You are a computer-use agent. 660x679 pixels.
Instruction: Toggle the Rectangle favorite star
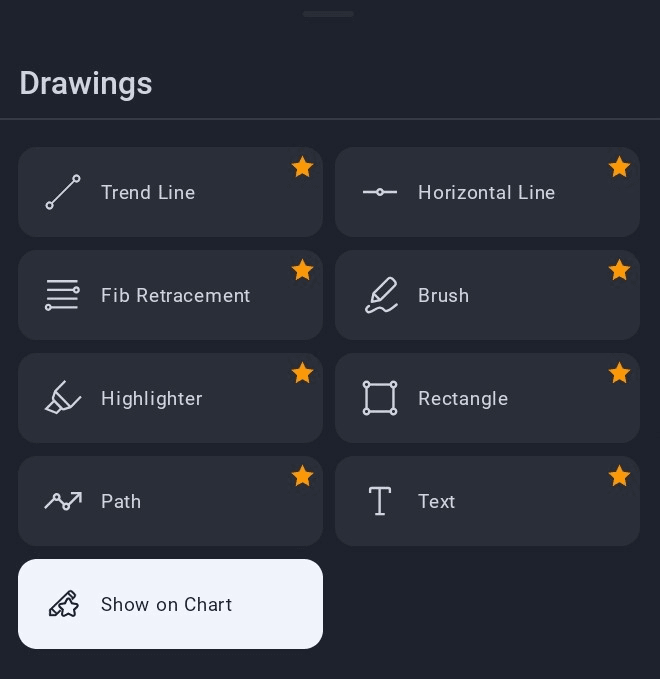619,373
